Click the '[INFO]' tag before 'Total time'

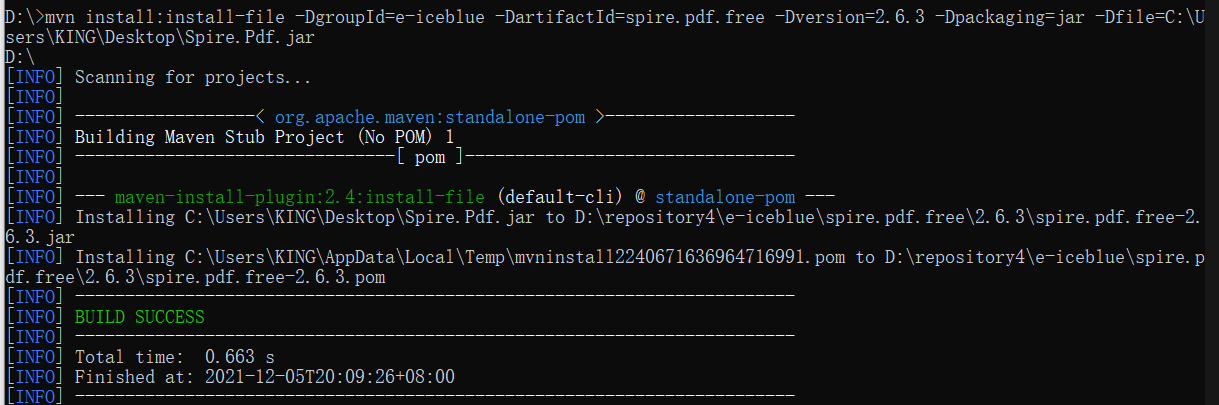35,357
